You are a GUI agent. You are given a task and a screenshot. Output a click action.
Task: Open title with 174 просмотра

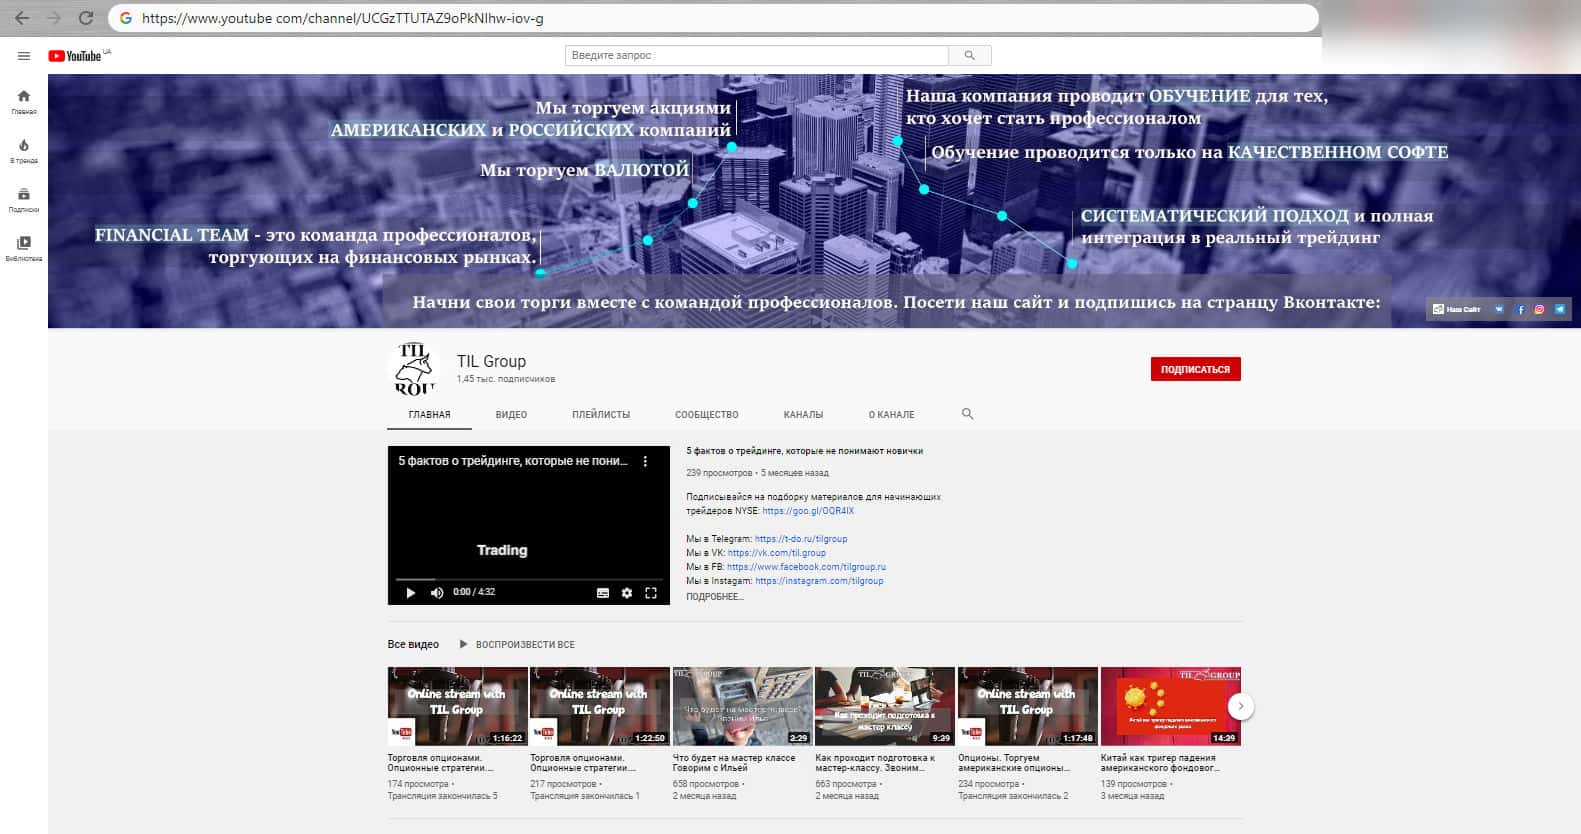(x=441, y=763)
